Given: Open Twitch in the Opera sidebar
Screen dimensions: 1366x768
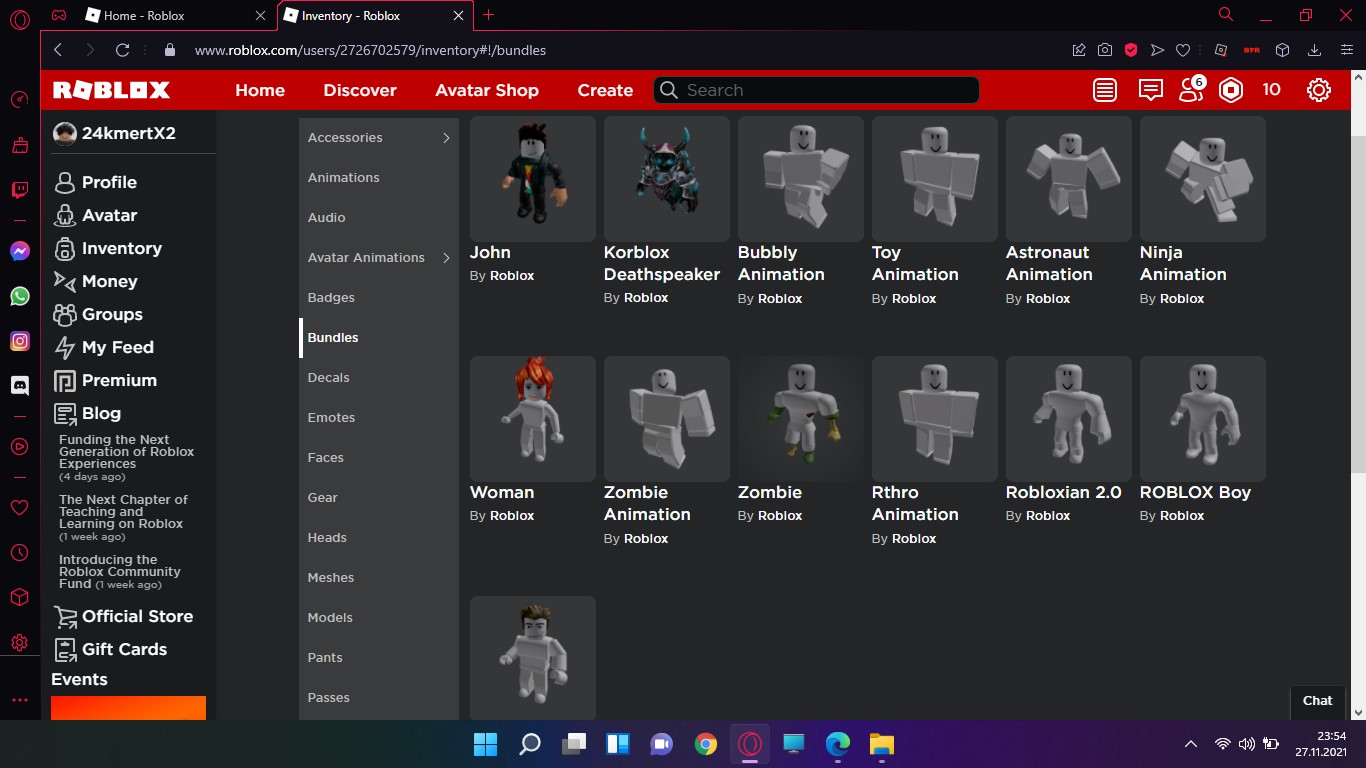Looking at the screenshot, I should click(x=19, y=190).
